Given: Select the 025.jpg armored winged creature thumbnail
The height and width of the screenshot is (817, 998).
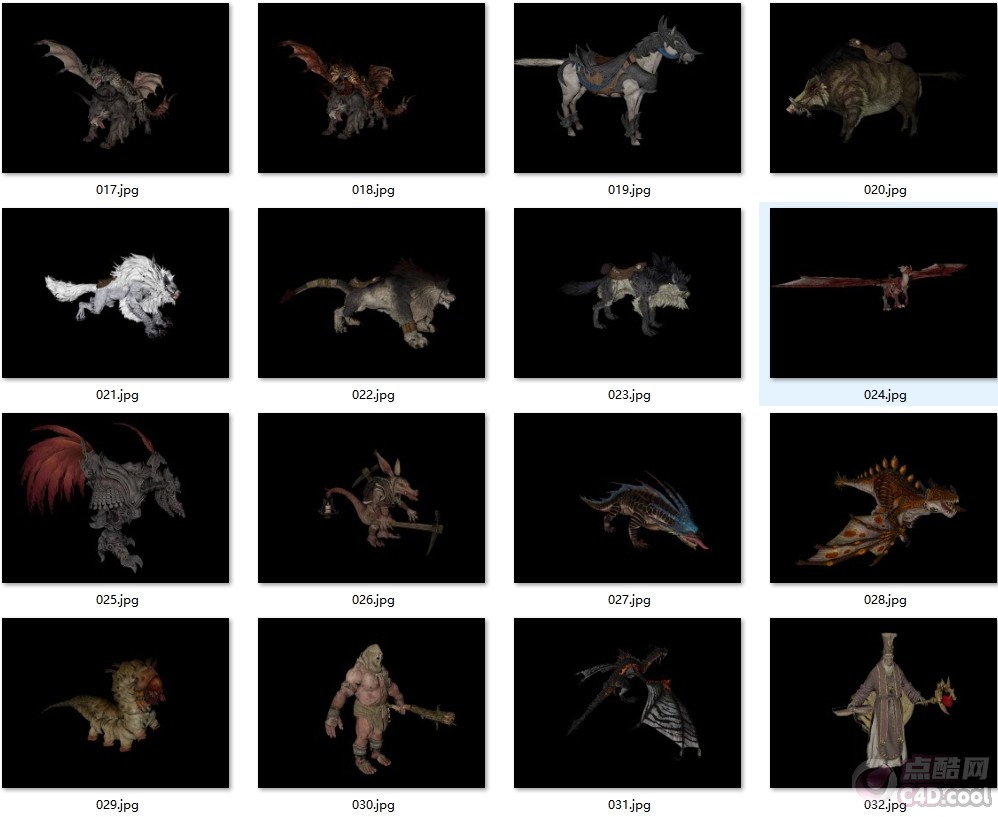Looking at the screenshot, I should [115, 498].
